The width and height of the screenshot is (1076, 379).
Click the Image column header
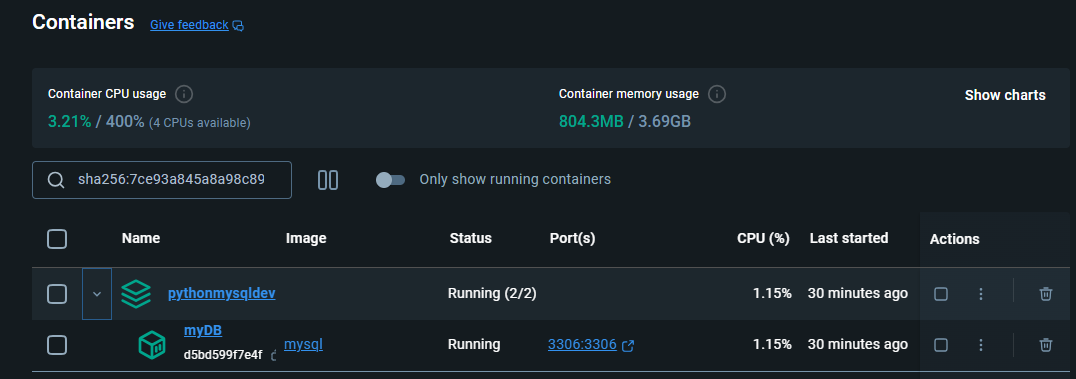click(x=306, y=239)
